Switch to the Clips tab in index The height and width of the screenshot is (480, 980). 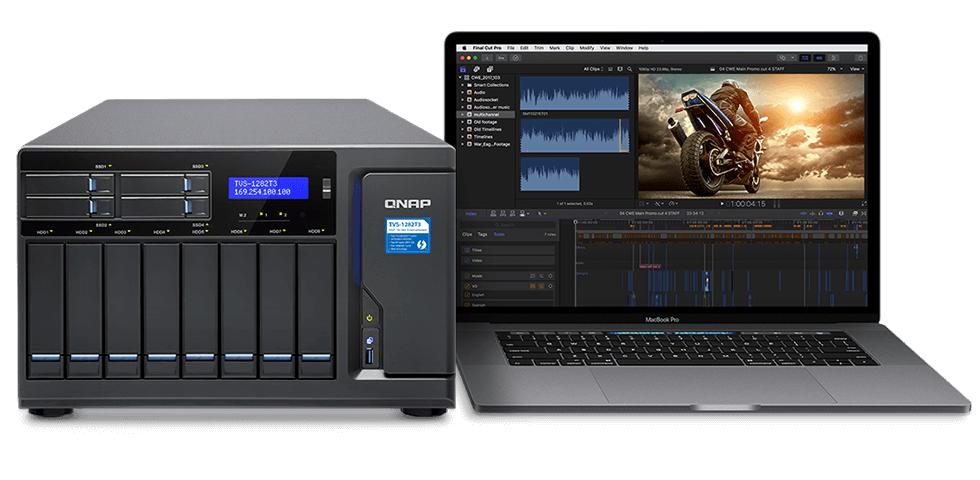[467, 234]
